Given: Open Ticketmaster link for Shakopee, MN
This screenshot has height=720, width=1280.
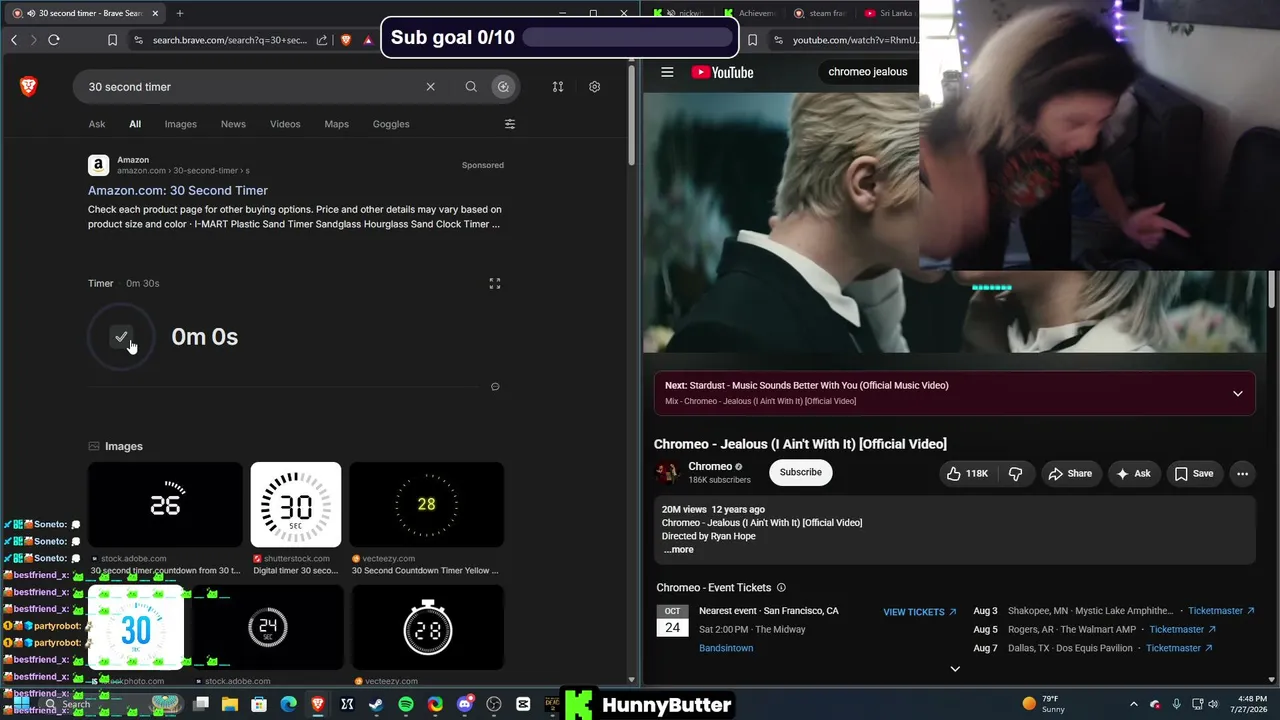Looking at the screenshot, I should pyautogui.click(x=1221, y=611).
